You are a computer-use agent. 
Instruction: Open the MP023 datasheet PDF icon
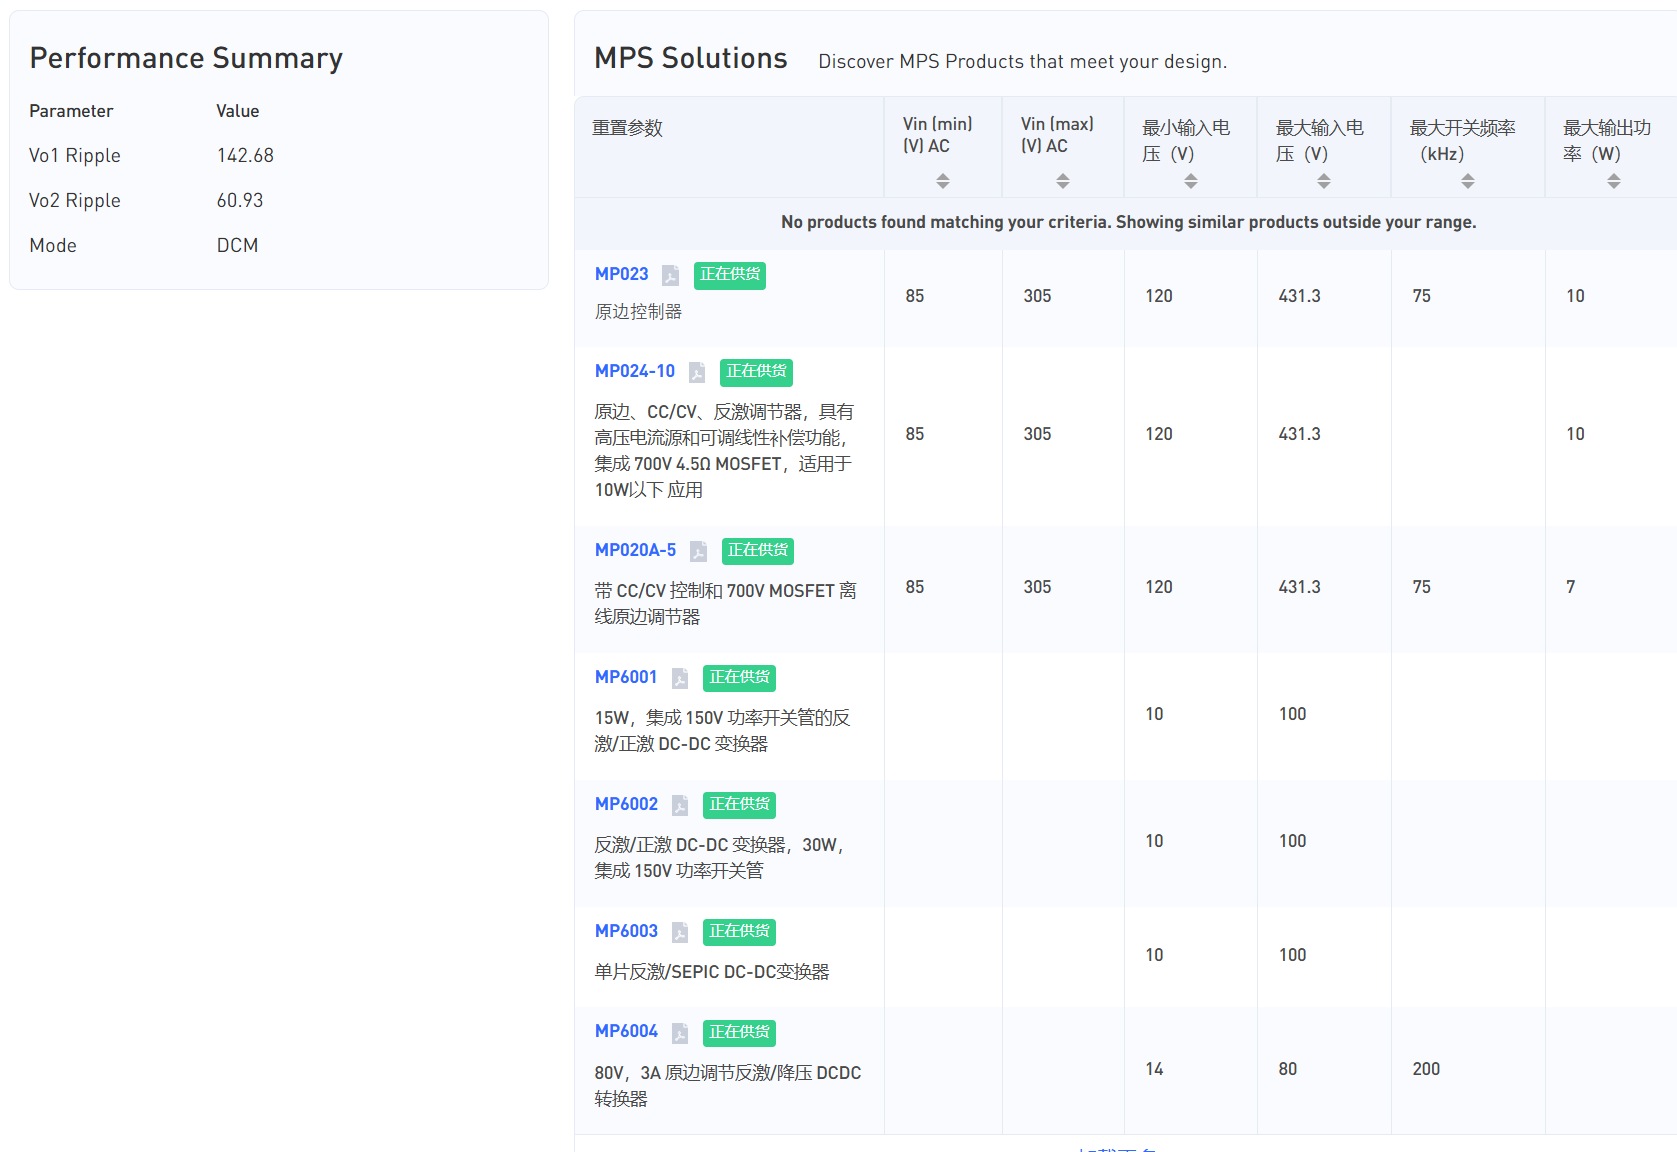tap(670, 275)
